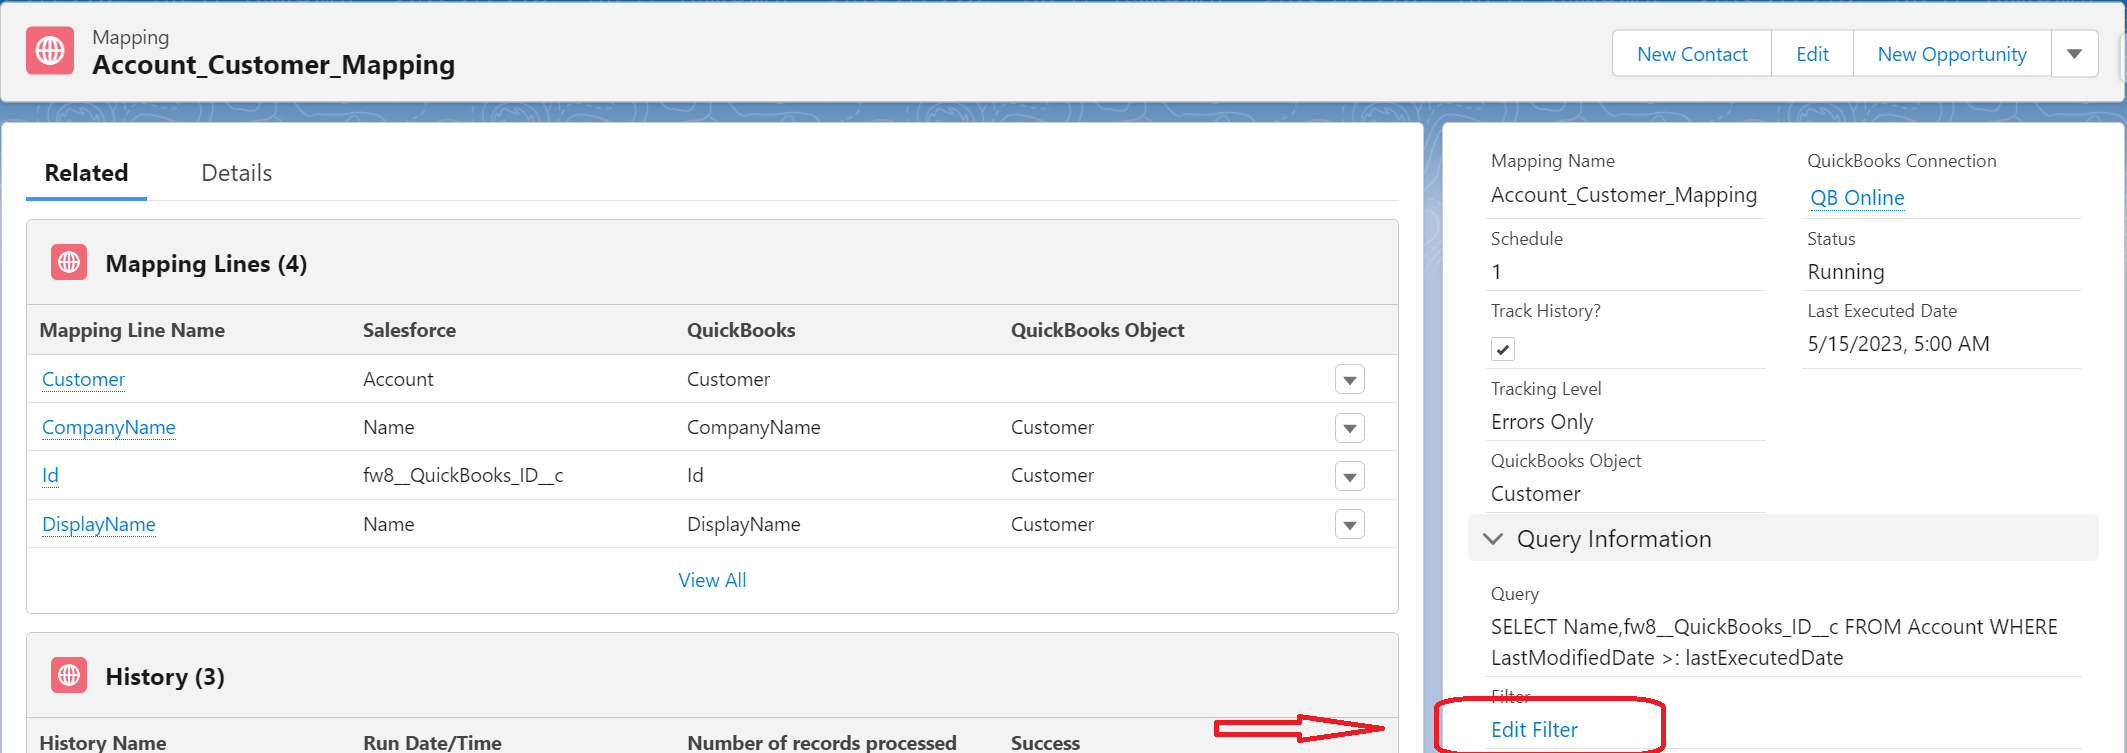The width and height of the screenshot is (2127, 753).
Task: Click the Edit button in the header
Action: 1812,54
